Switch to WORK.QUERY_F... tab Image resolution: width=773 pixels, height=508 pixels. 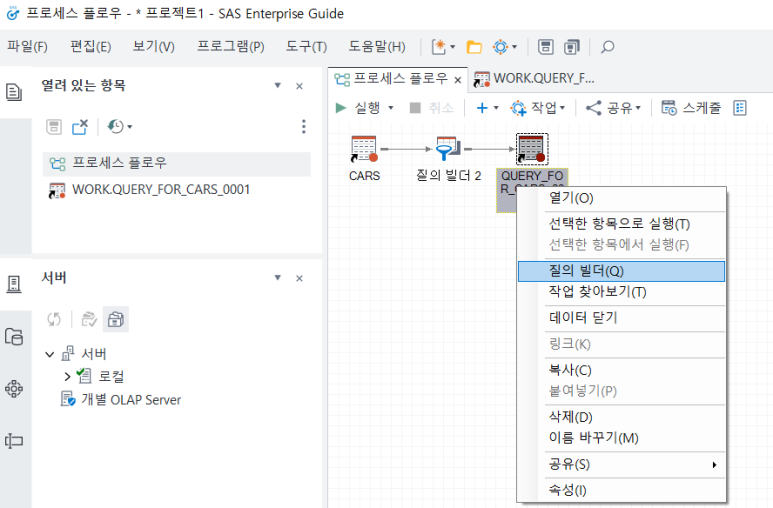(533, 79)
